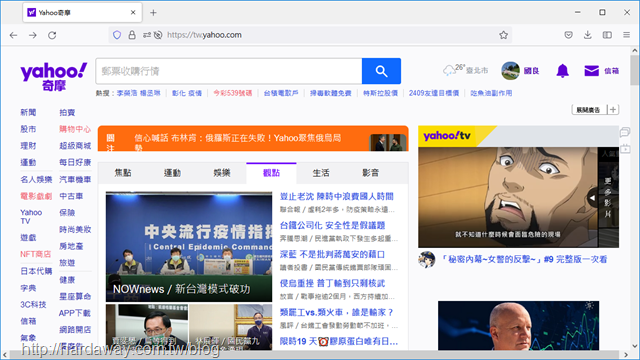Open the 電影戲劇 sidebar link
The image size is (640, 360).
click(36, 196)
